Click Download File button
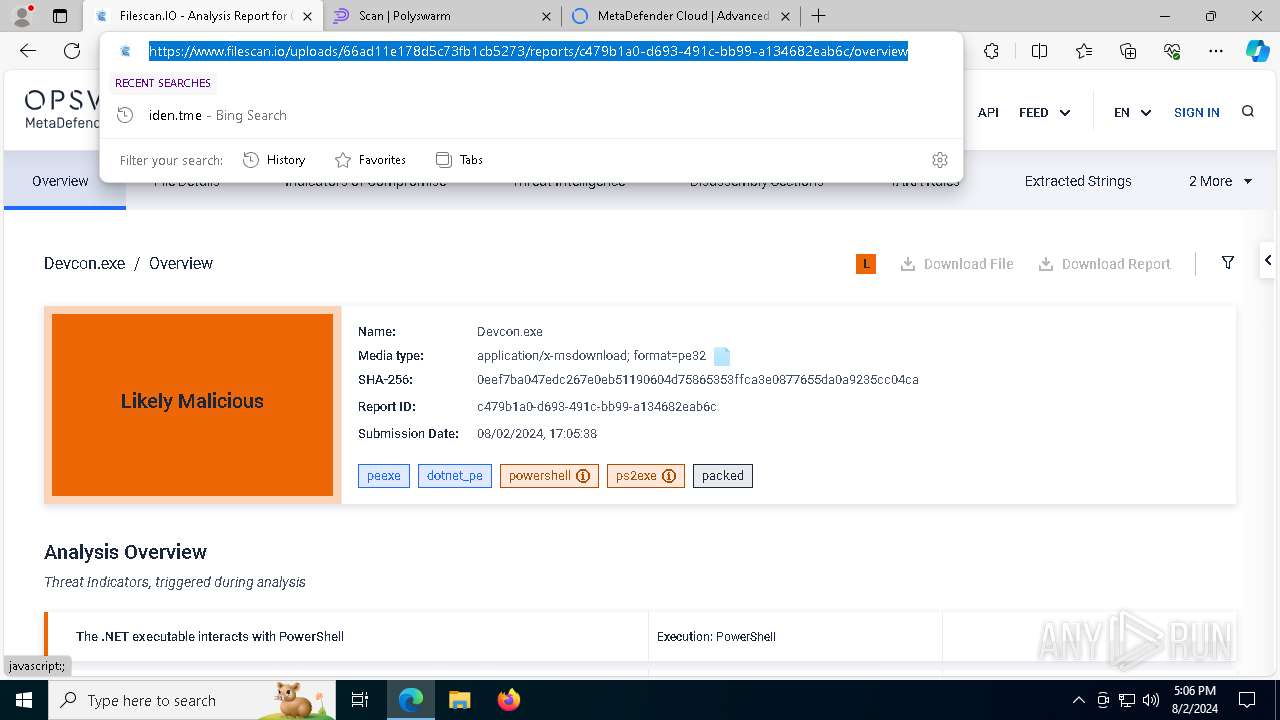This screenshot has height=720, width=1280. pos(957,264)
